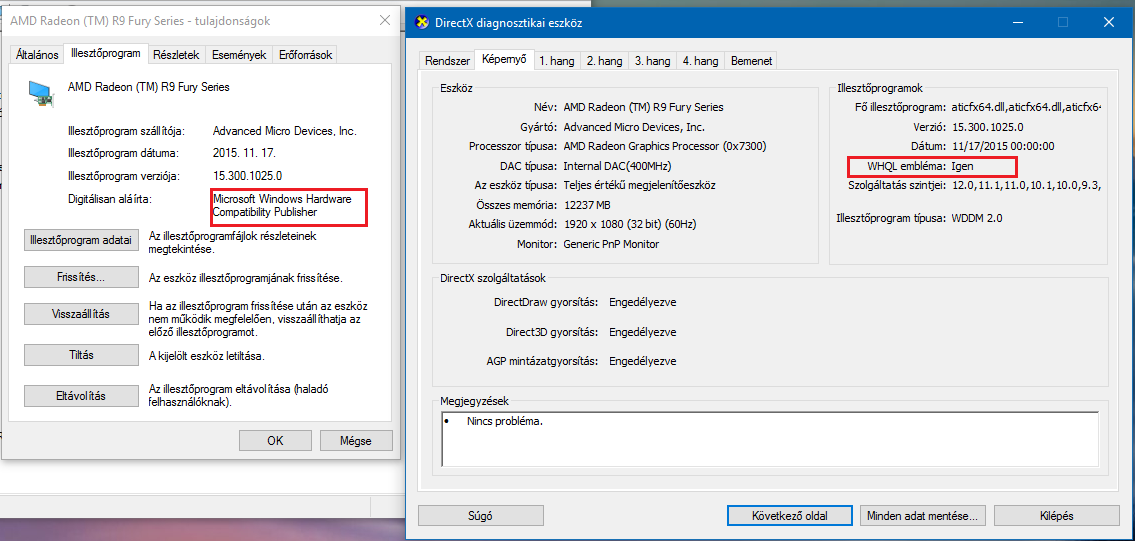Image resolution: width=1135 pixels, height=541 pixels.
Task: Minimize the DirectX diagnostic window
Action: [1018, 22]
